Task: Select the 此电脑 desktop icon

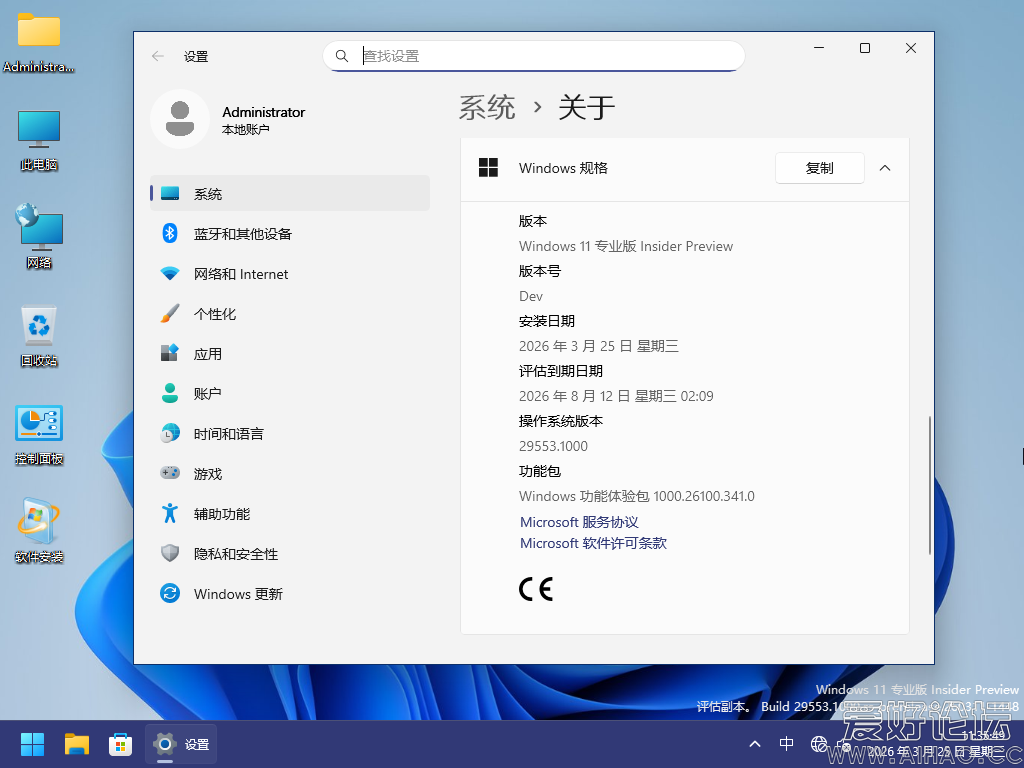Action: pos(39,140)
